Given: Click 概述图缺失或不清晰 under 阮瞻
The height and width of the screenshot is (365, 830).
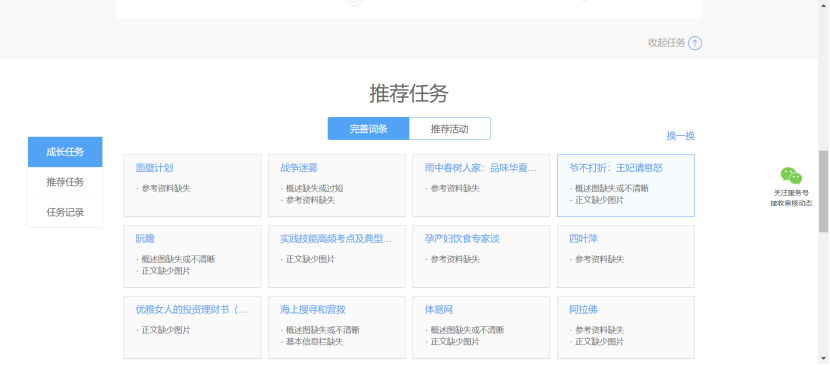Looking at the screenshot, I should pos(178,259).
